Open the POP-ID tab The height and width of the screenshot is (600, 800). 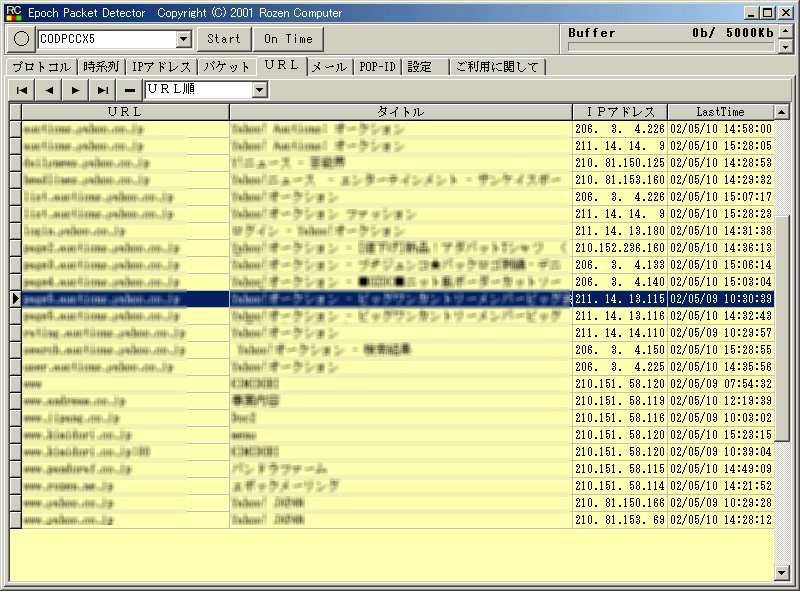pos(378,67)
